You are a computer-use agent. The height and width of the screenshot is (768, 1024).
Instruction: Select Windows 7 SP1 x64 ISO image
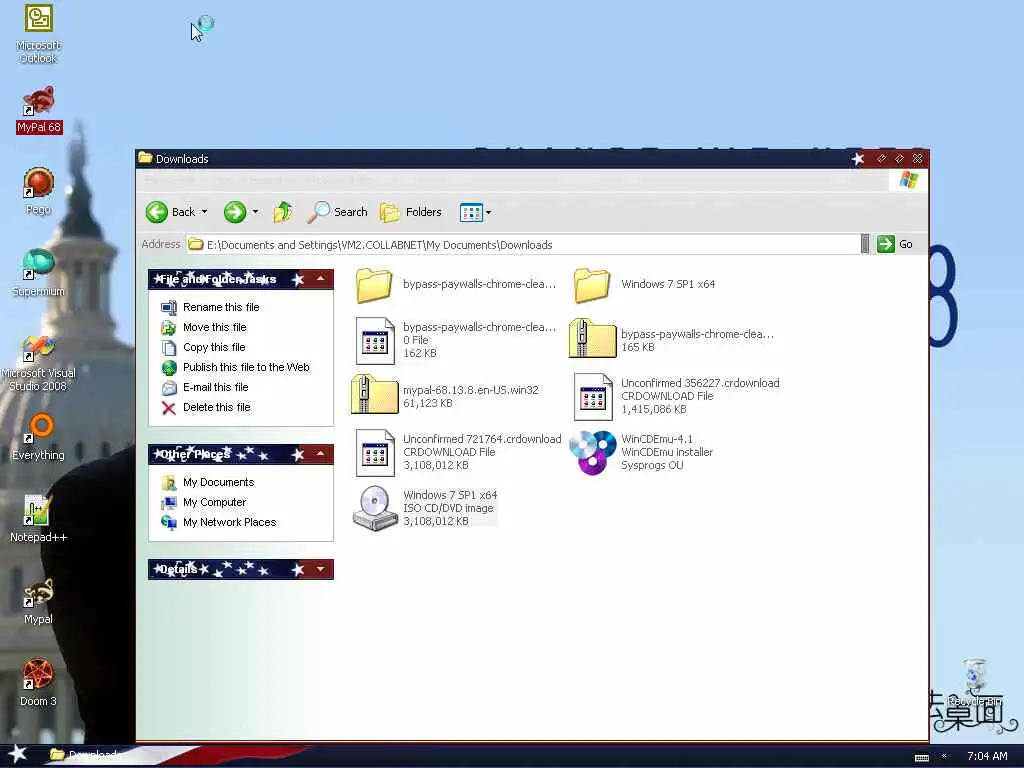[x=424, y=508]
